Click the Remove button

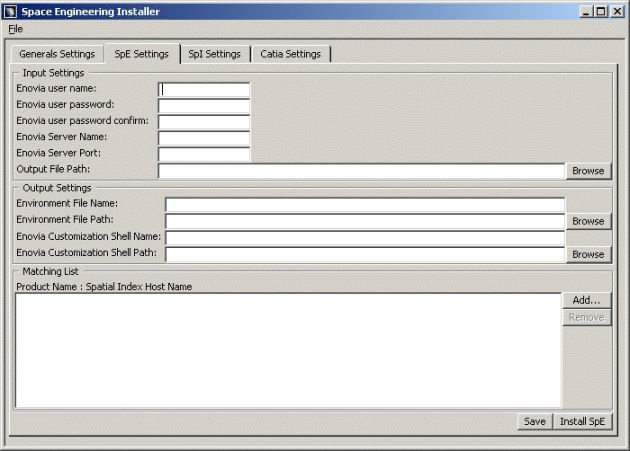coord(586,318)
